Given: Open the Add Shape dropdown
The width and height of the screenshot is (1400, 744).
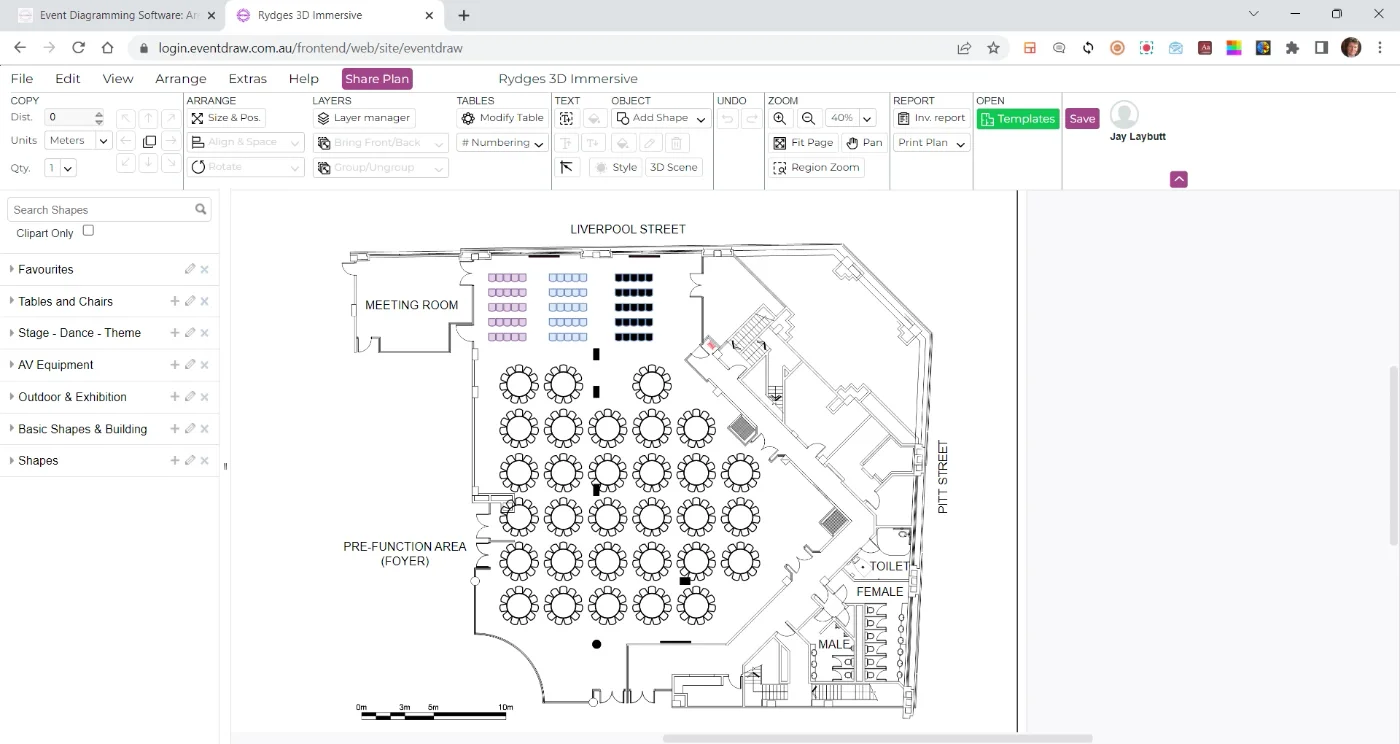Looking at the screenshot, I should 661,118.
